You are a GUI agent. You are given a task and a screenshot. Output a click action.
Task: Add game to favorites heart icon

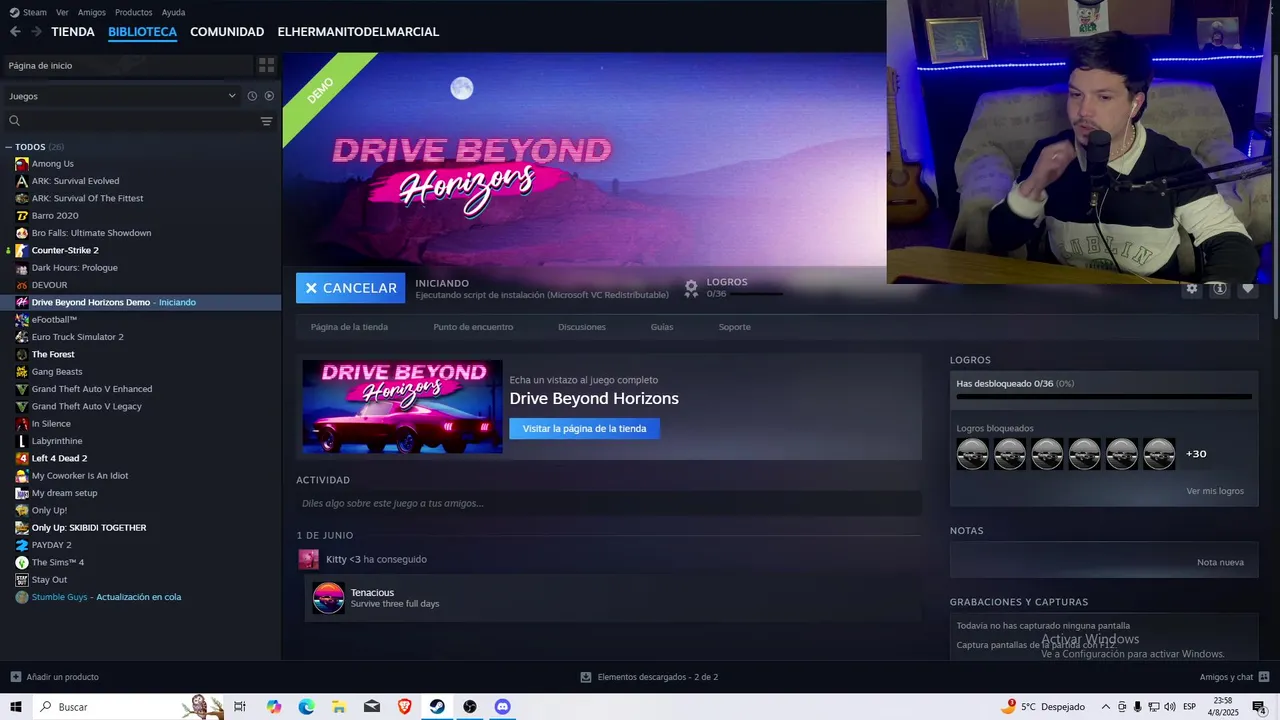[1247, 288]
